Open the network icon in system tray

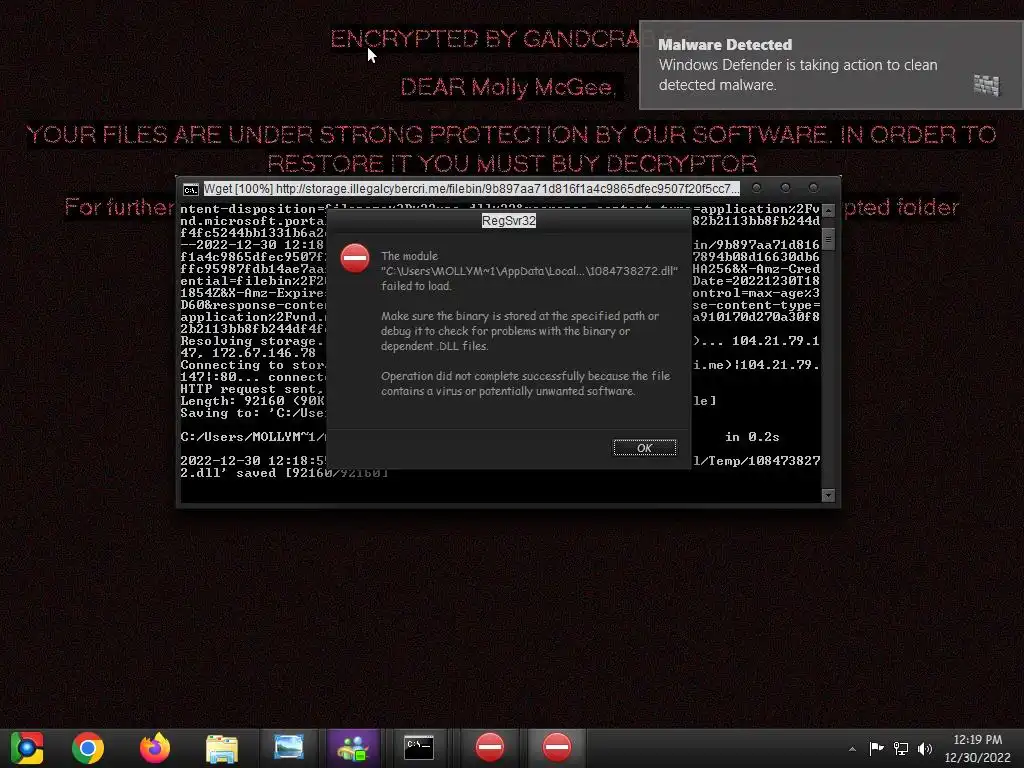coord(901,748)
